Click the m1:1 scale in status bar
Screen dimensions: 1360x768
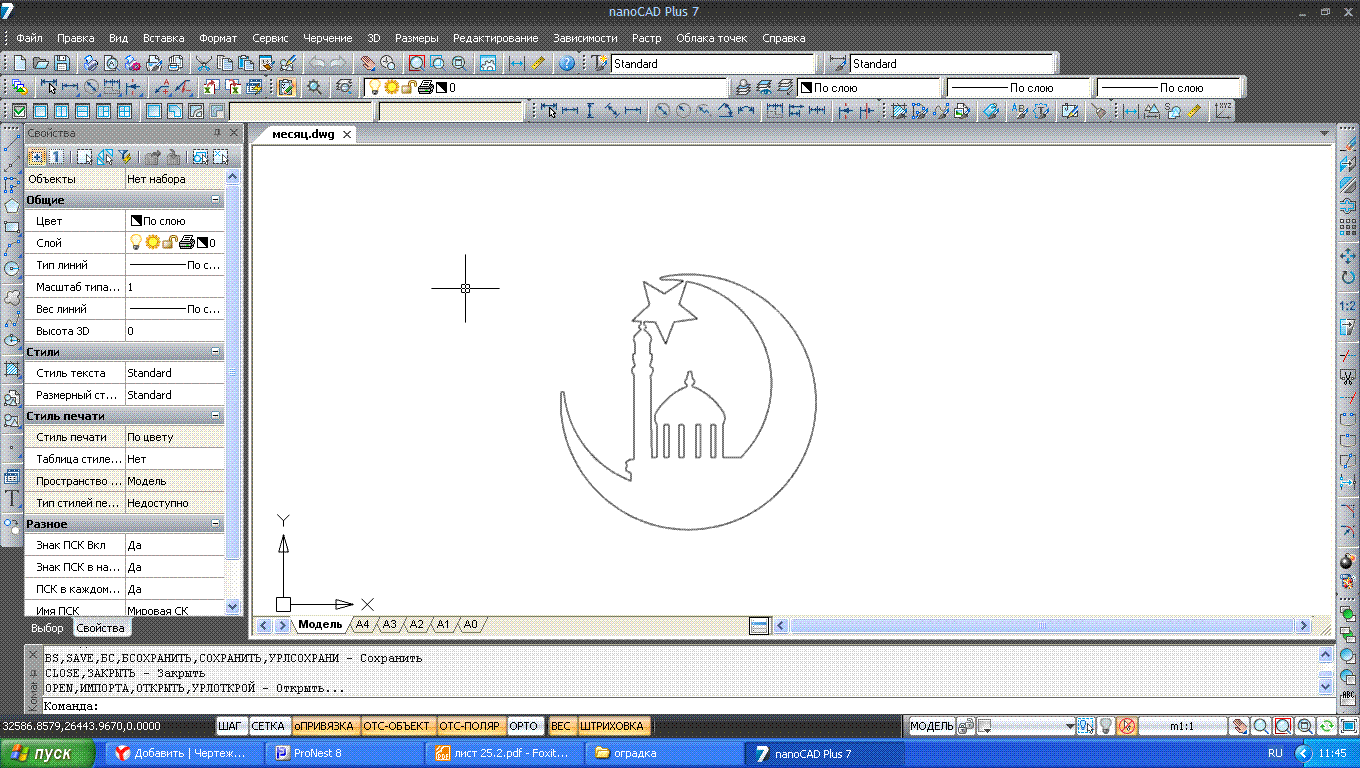click(1184, 726)
